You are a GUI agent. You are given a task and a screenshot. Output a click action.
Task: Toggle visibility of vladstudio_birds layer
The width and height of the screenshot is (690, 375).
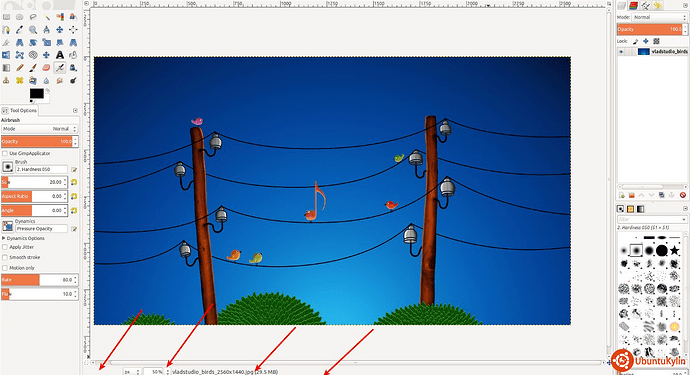[x=621, y=51]
